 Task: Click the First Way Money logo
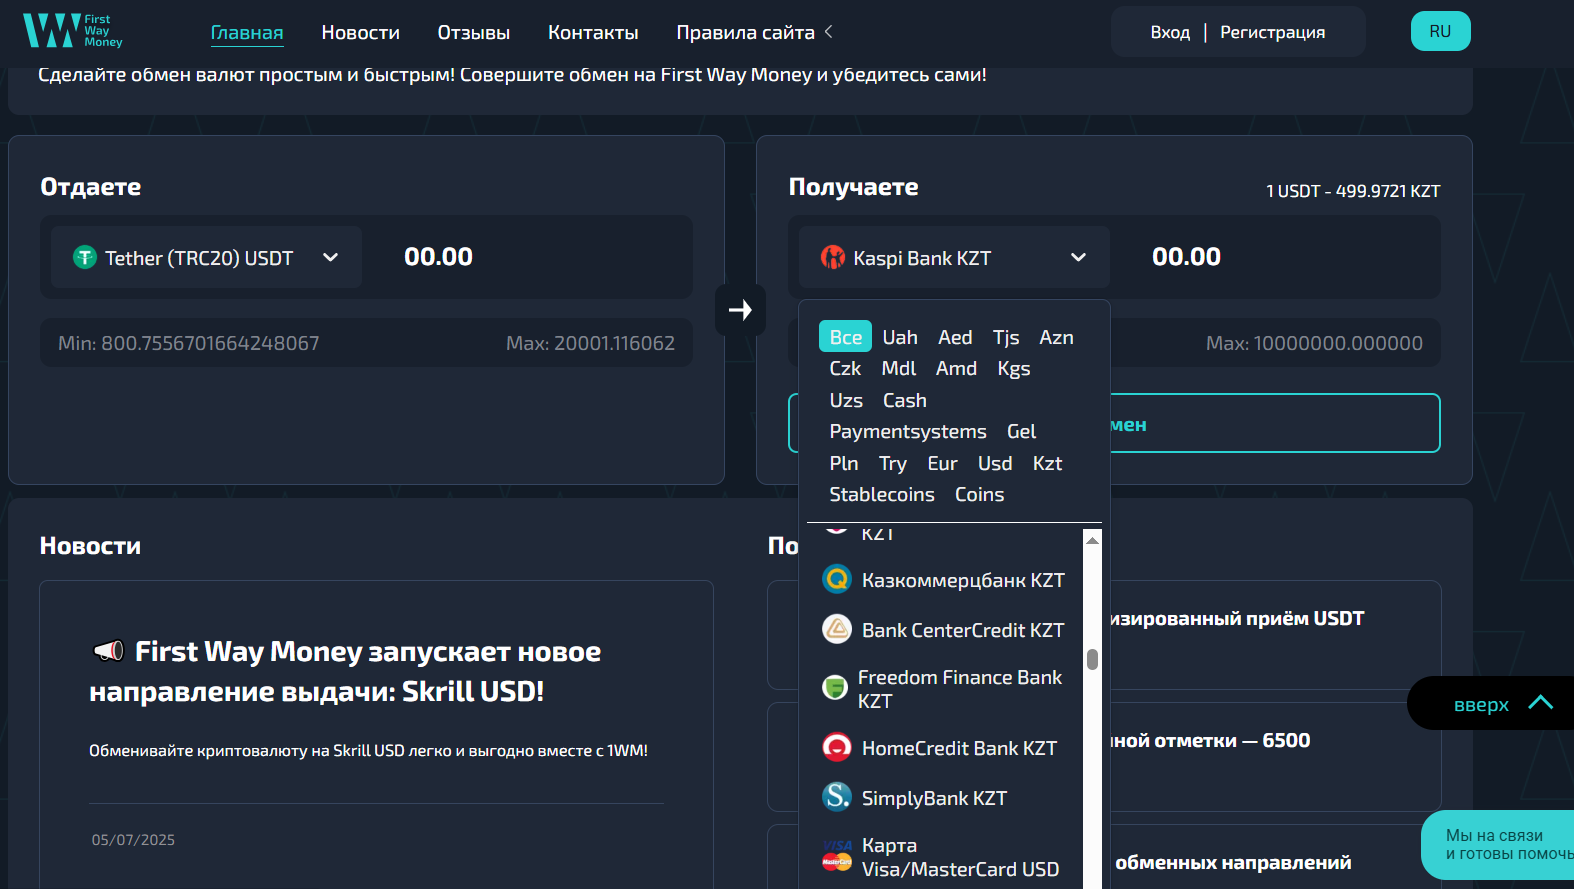click(x=72, y=31)
